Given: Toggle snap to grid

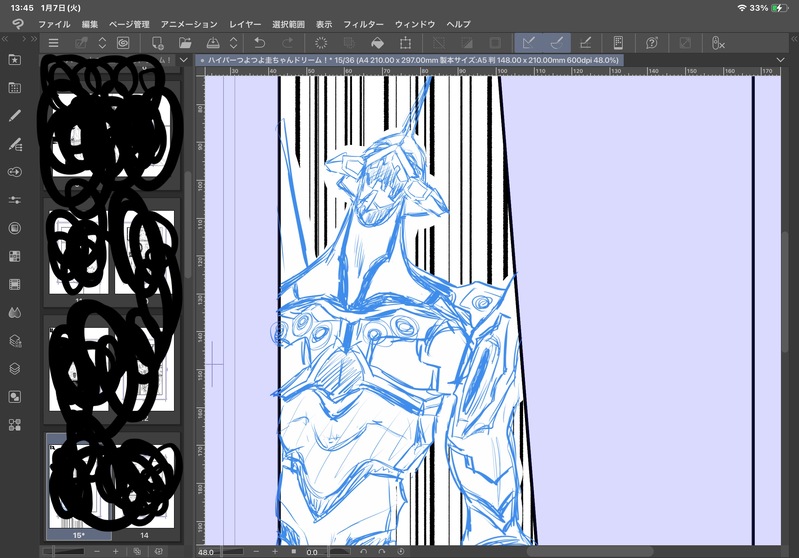Looking at the screenshot, I should (585, 43).
